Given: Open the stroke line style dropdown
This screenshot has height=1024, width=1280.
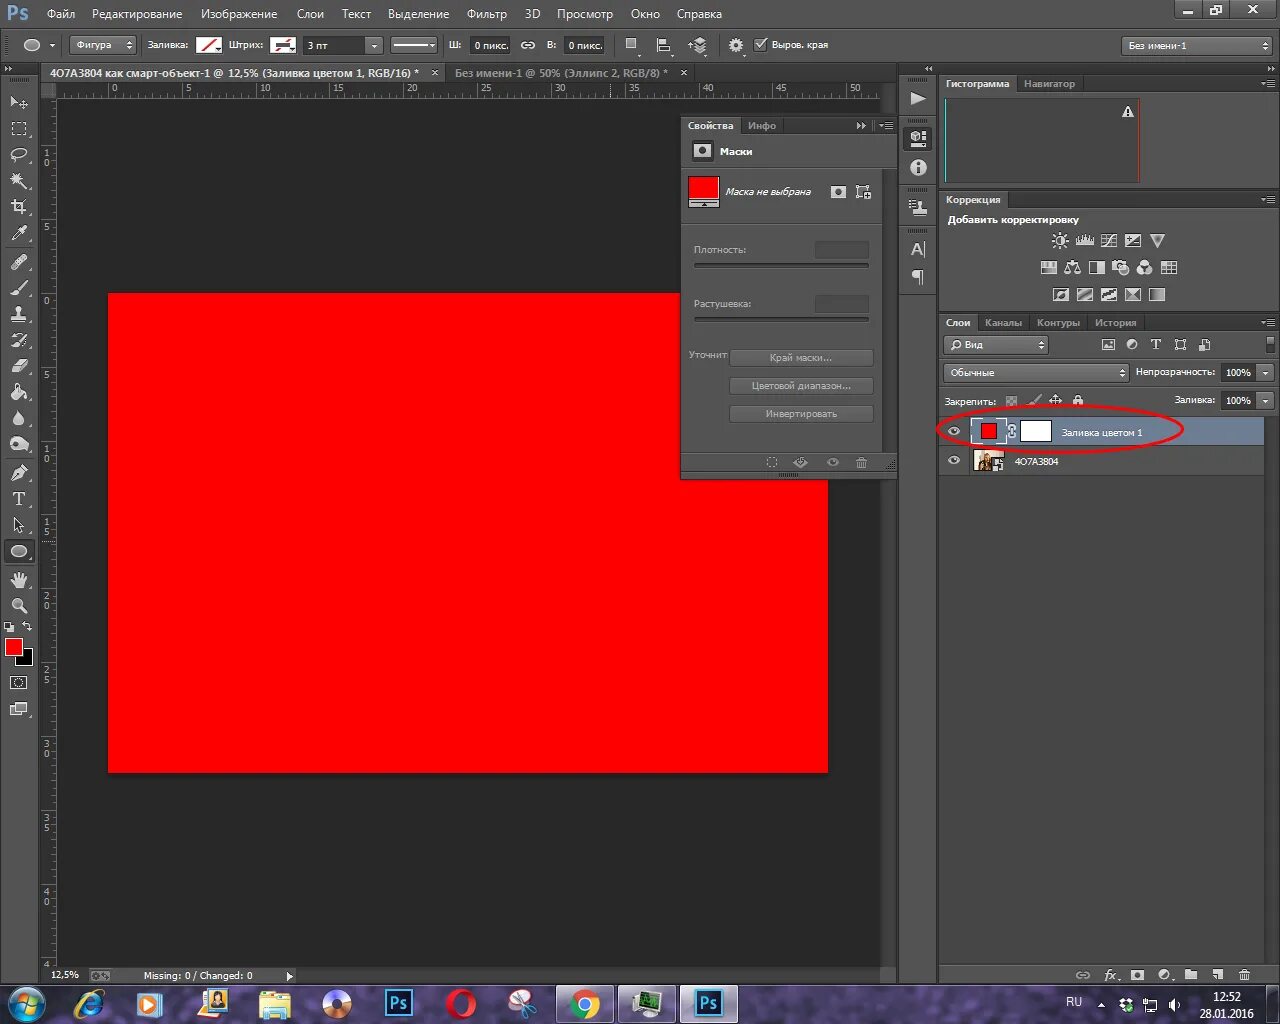Looking at the screenshot, I should (414, 45).
